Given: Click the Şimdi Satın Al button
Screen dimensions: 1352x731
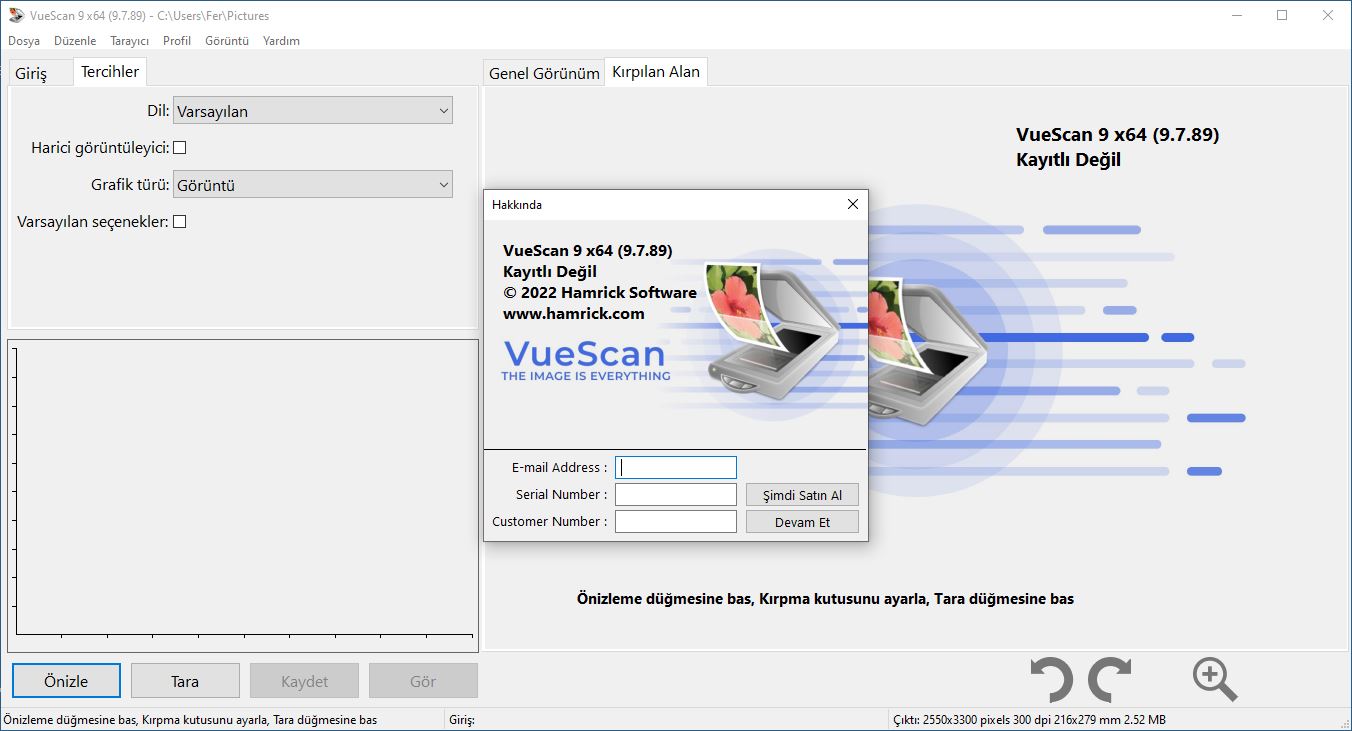Looking at the screenshot, I should [802, 495].
